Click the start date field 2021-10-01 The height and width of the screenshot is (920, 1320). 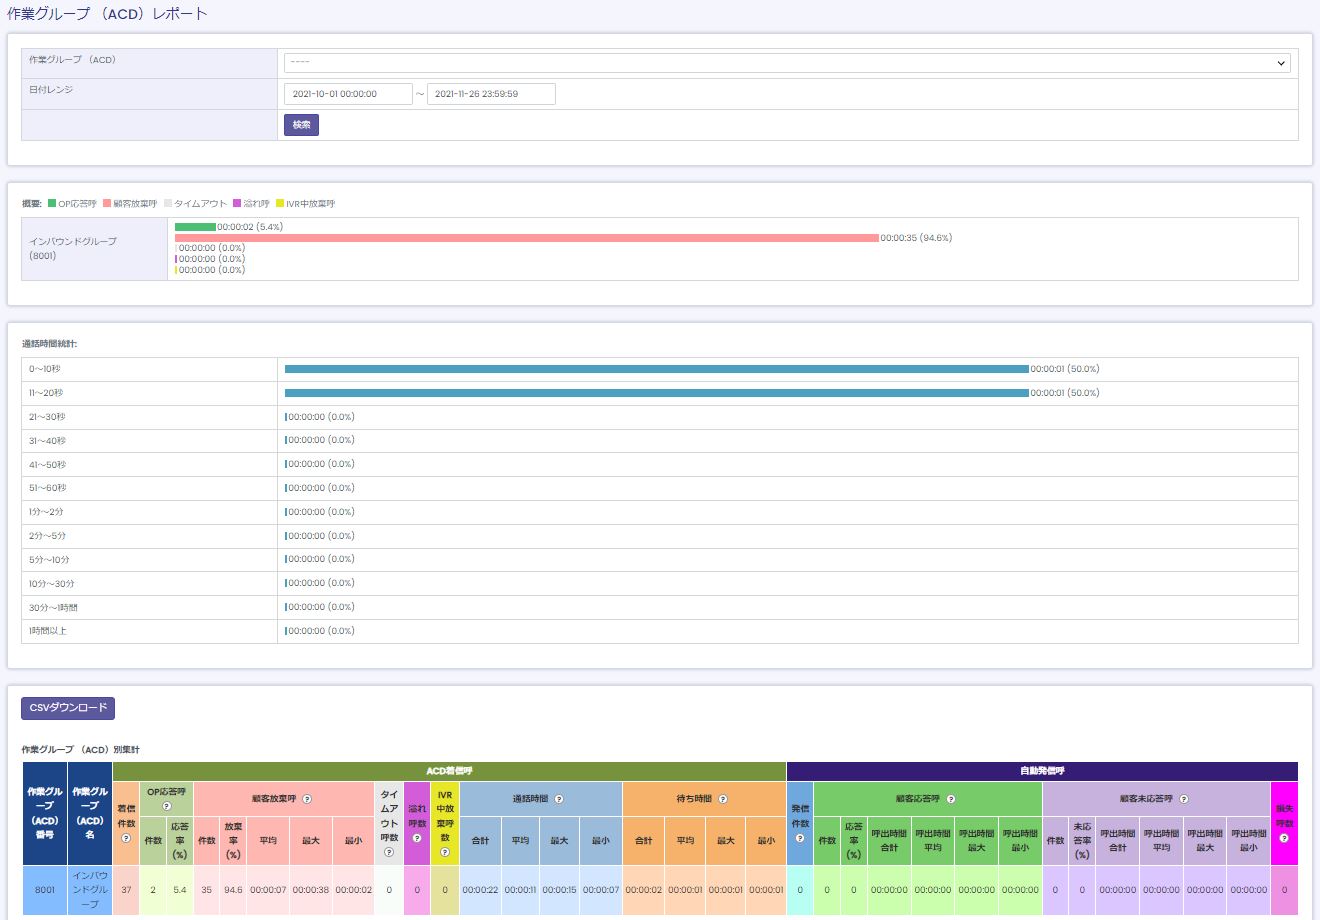[x=348, y=94]
